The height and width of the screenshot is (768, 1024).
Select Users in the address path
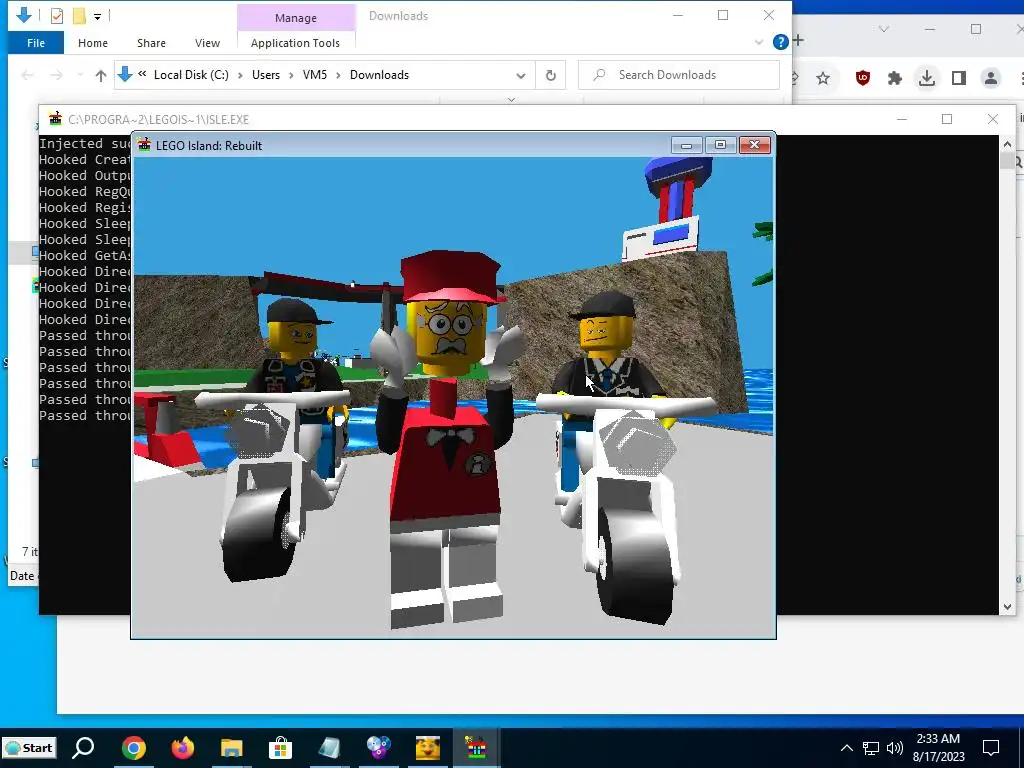pyautogui.click(x=266, y=75)
